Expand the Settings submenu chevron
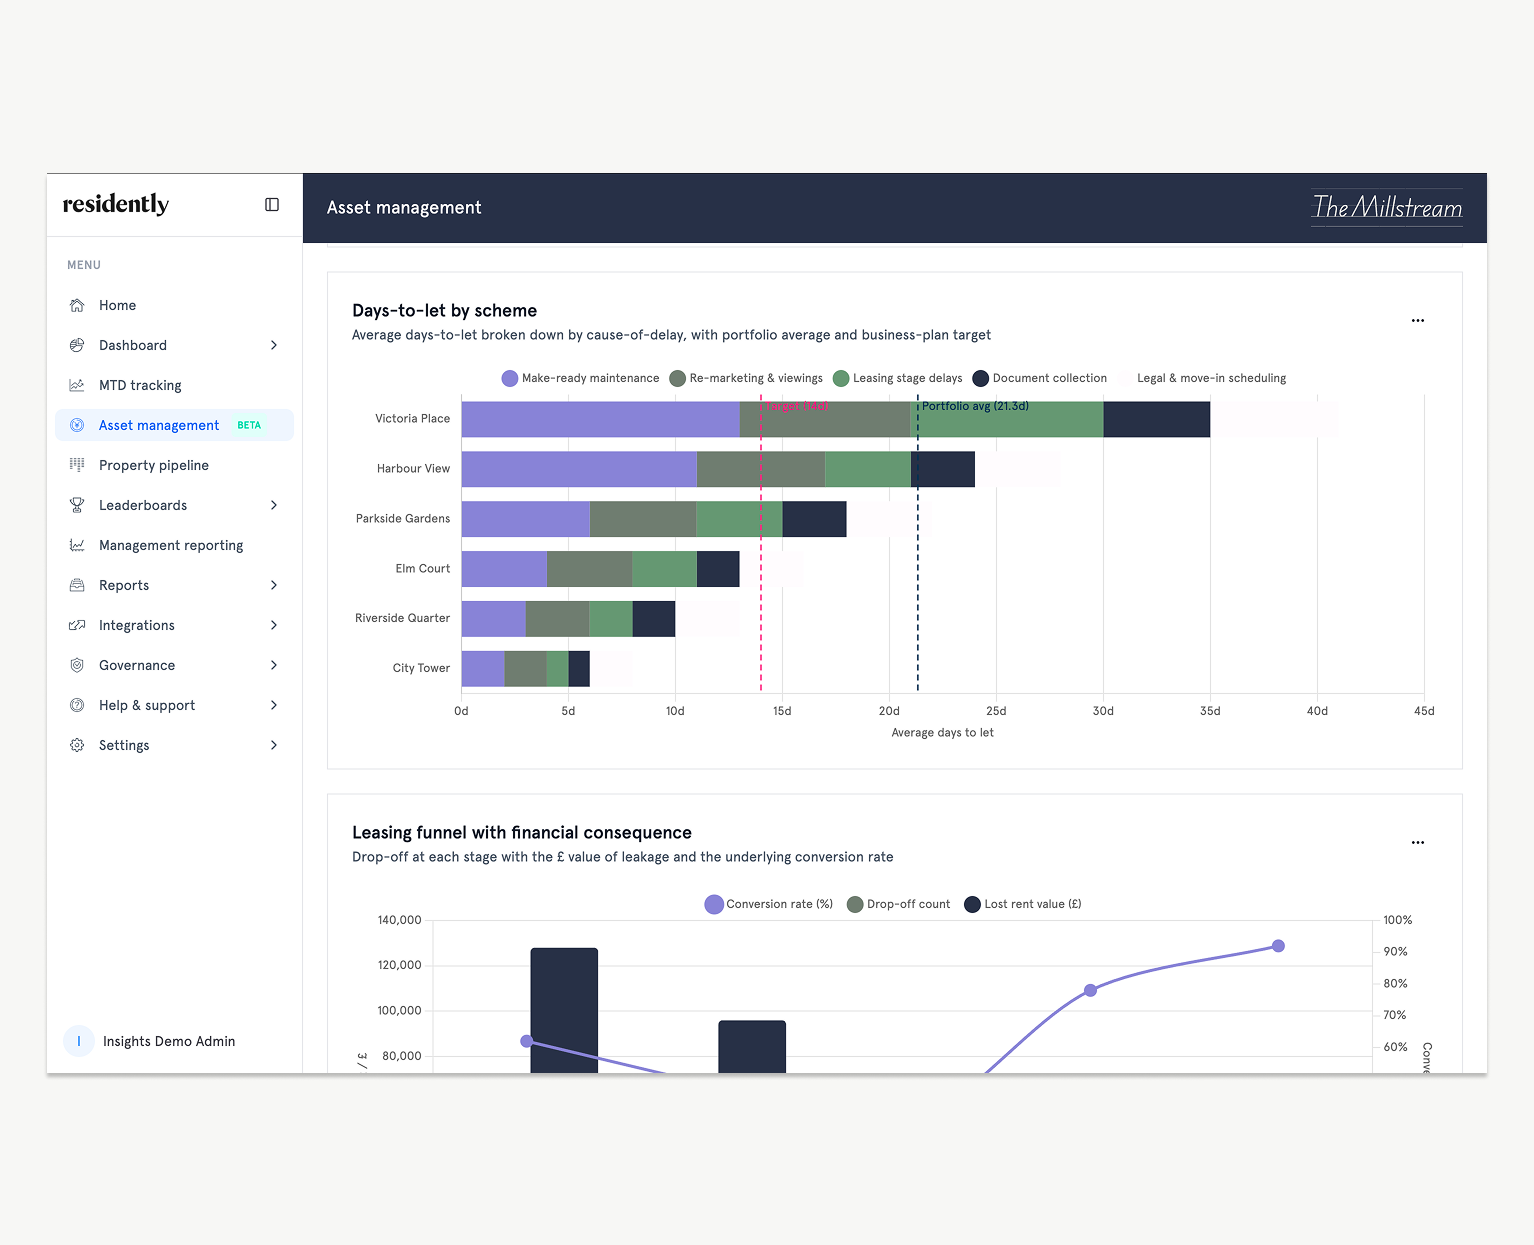The image size is (1534, 1245). coord(274,745)
